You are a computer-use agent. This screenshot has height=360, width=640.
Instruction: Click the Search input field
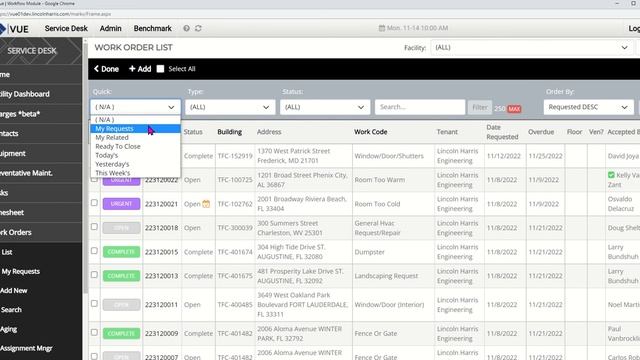point(420,107)
